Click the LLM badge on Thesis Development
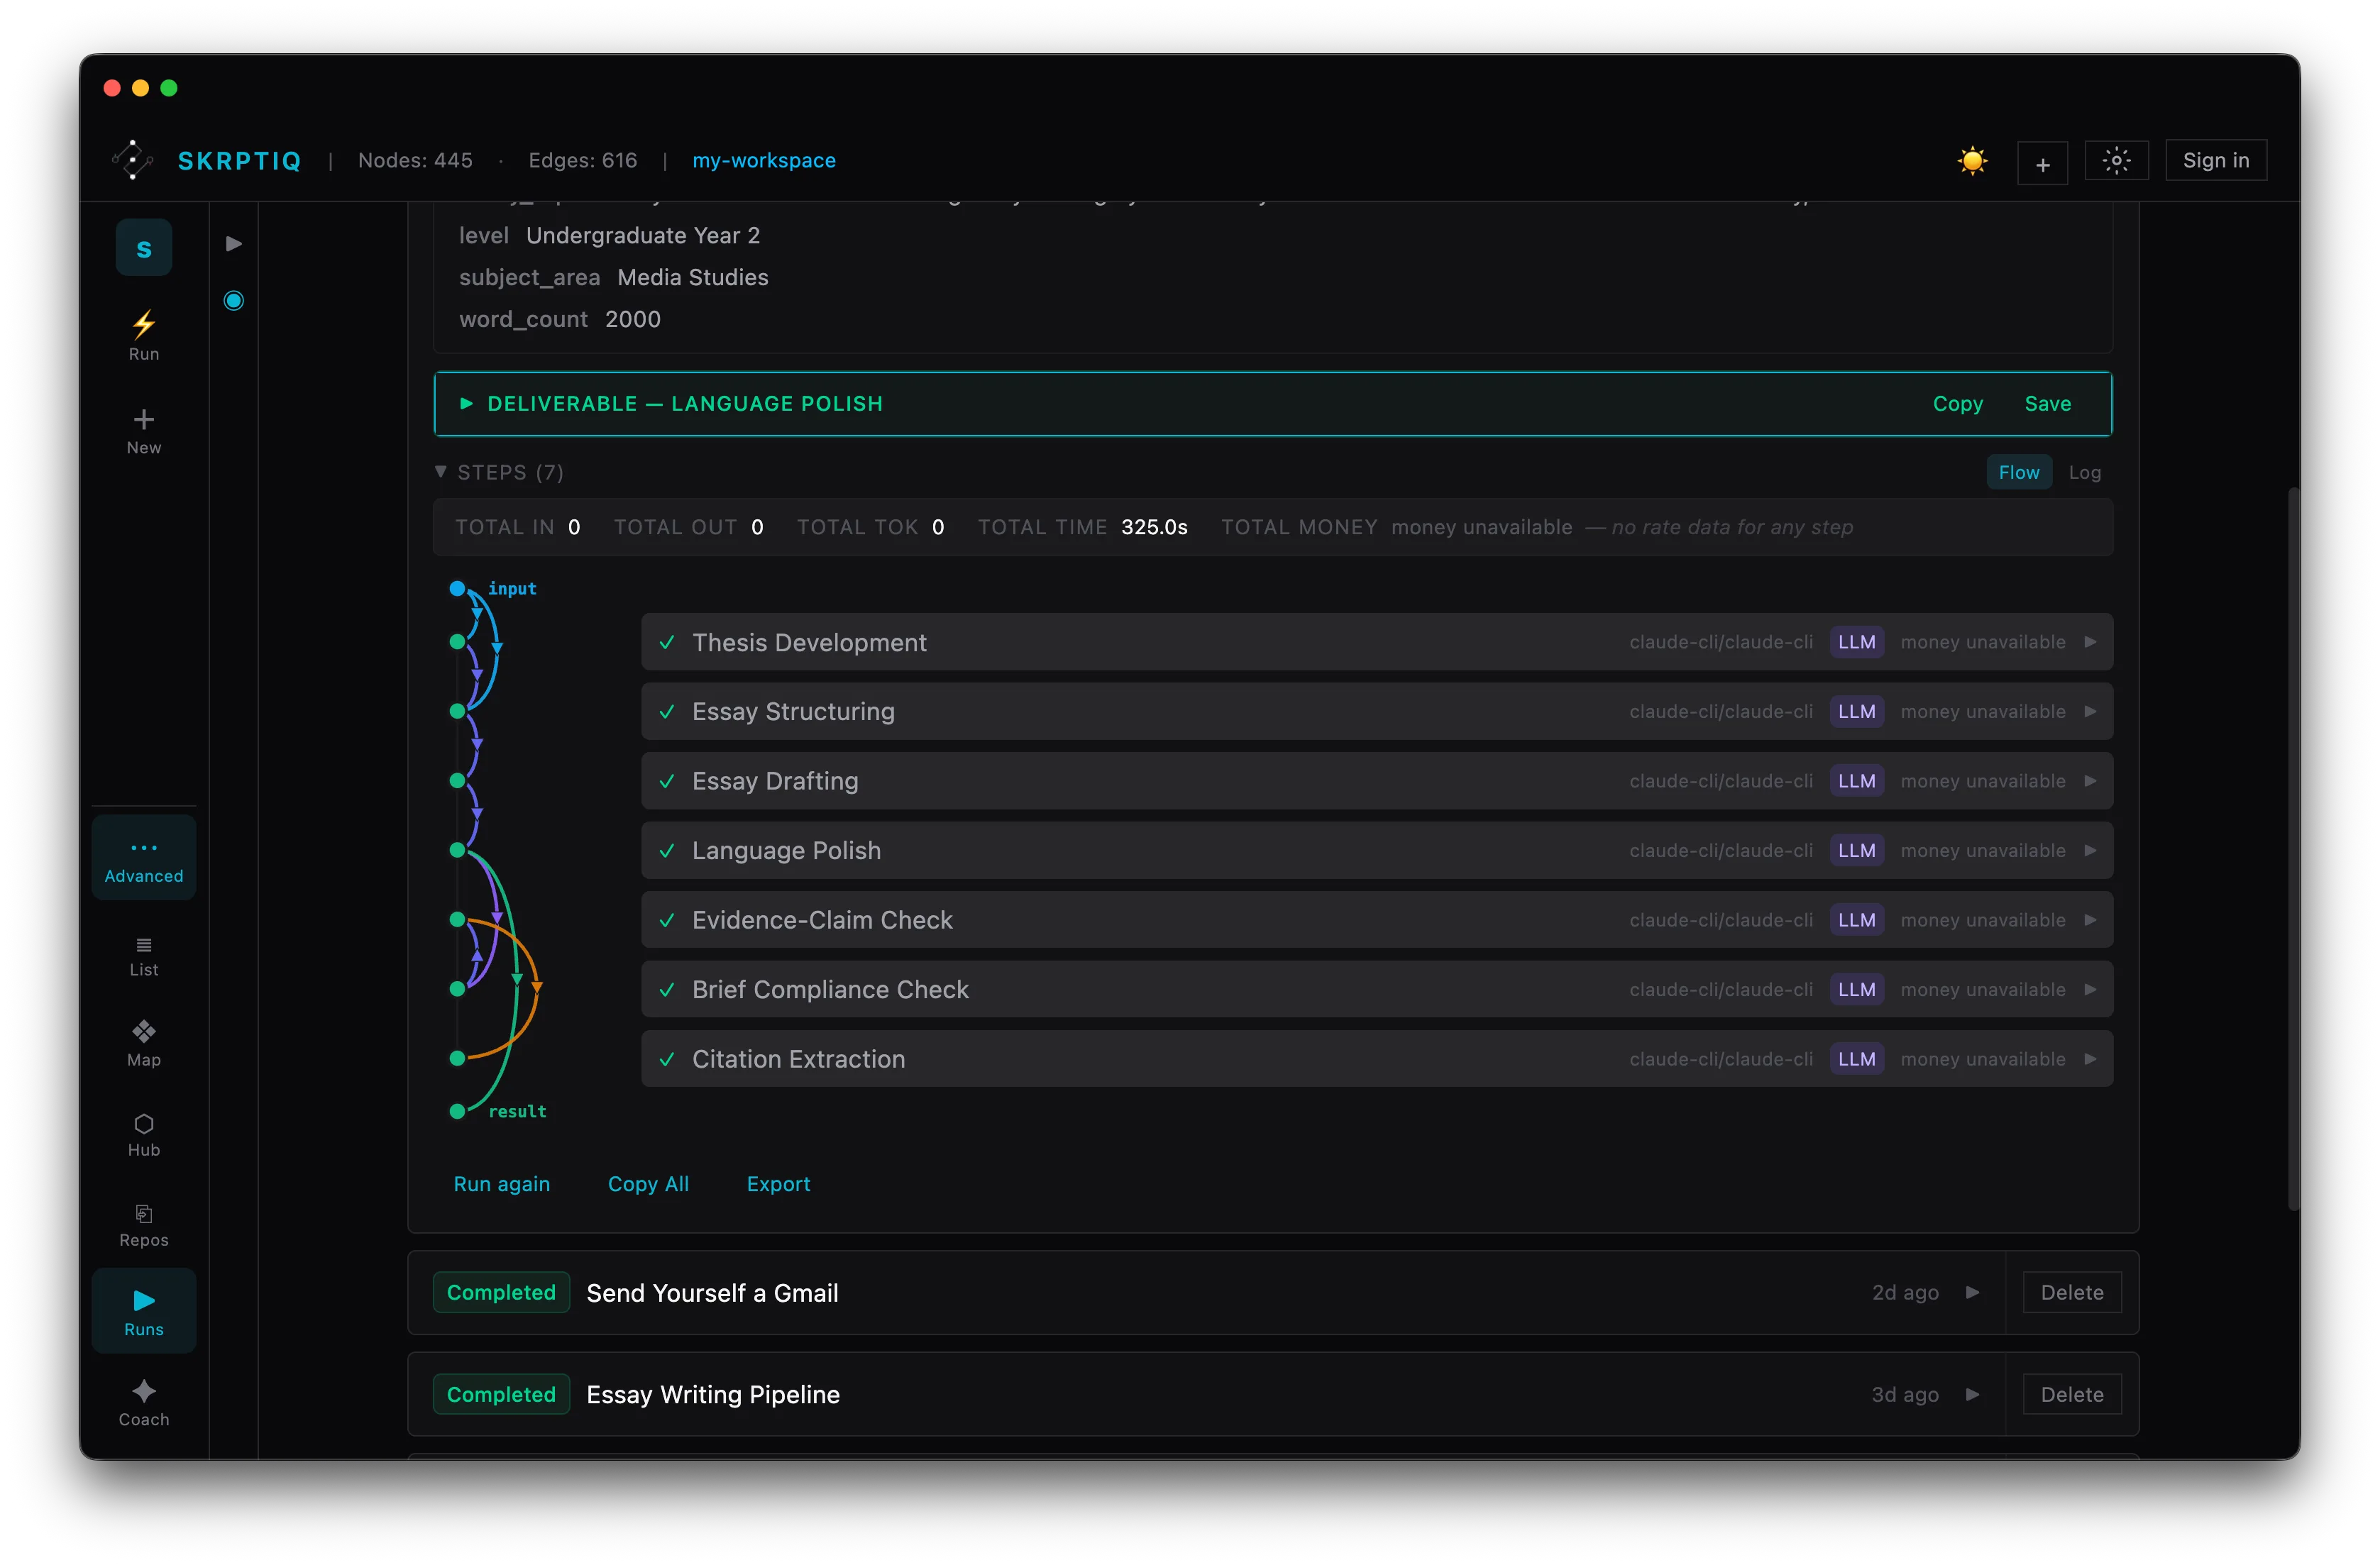 point(1856,642)
